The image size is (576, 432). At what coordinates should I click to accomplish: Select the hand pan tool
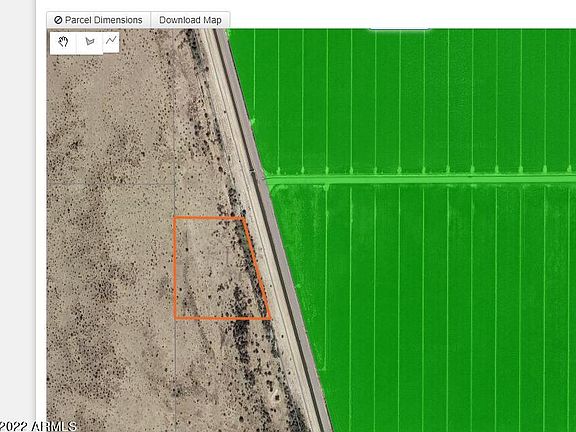click(x=63, y=42)
